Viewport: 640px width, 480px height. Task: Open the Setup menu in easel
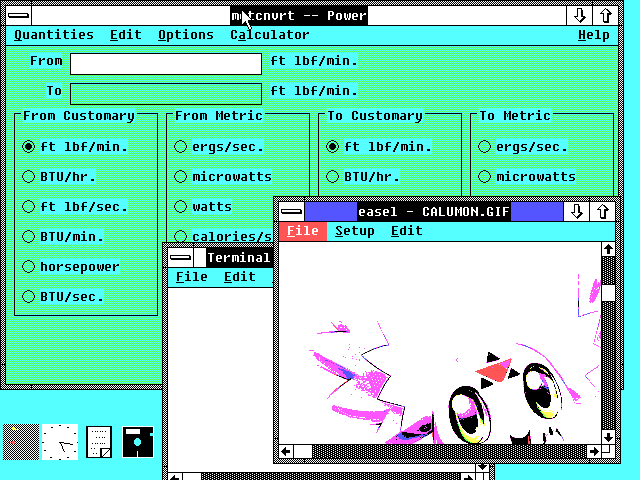(x=355, y=231)
